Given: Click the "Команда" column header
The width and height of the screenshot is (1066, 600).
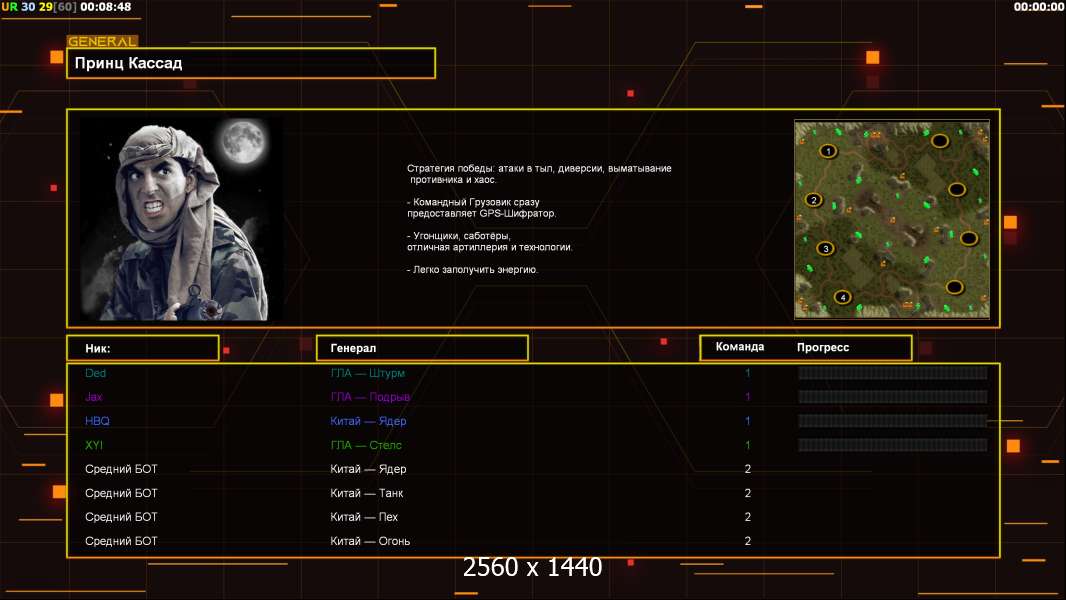Looking at the screenshot, I should 740,347.
